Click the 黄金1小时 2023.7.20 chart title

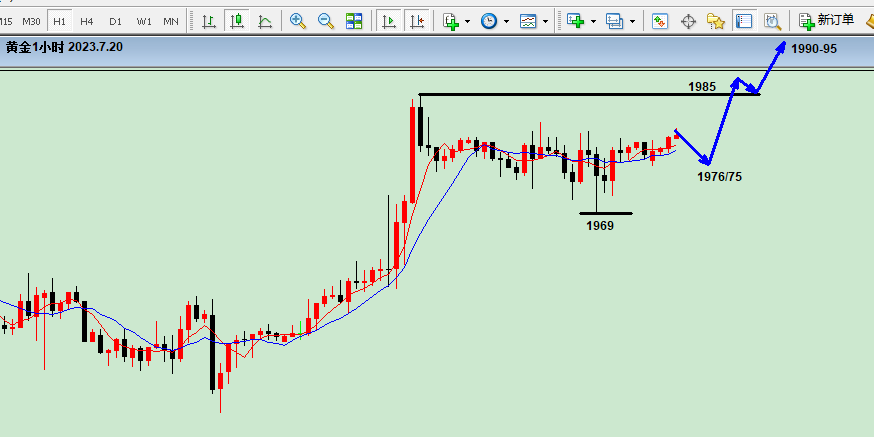64,47
